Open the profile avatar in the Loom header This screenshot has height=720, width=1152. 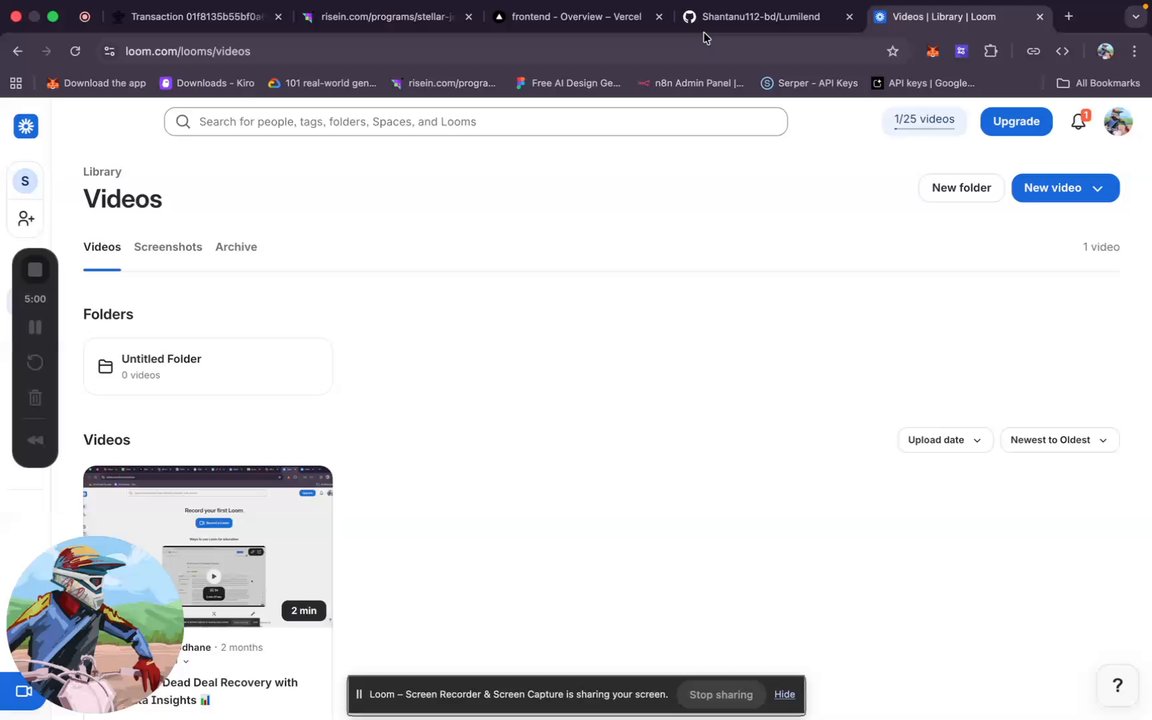1118,121
